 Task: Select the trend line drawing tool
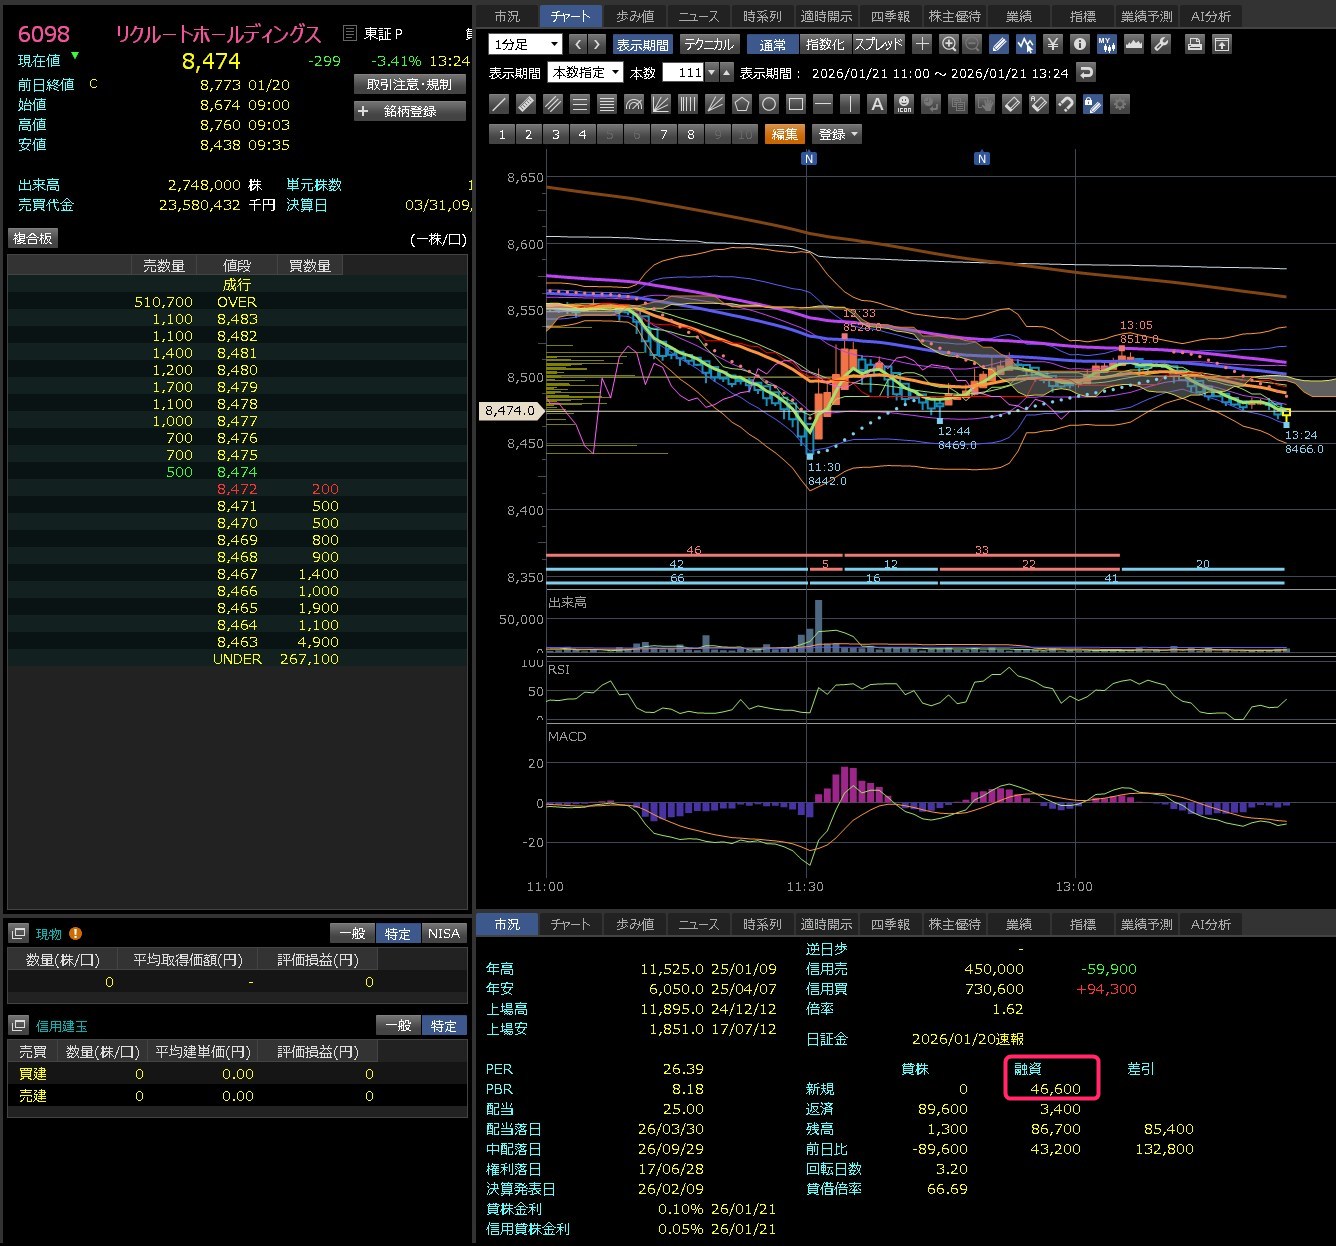coord(499,104)
